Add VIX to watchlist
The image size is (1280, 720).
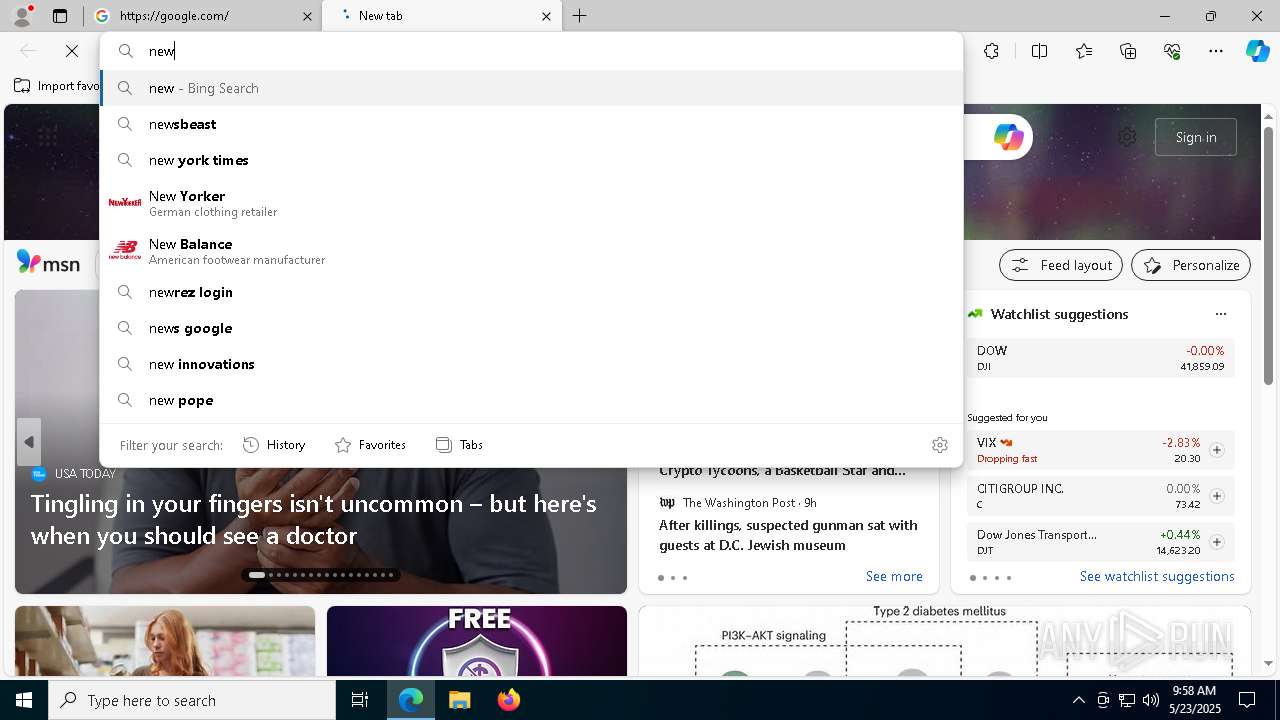1216,450
